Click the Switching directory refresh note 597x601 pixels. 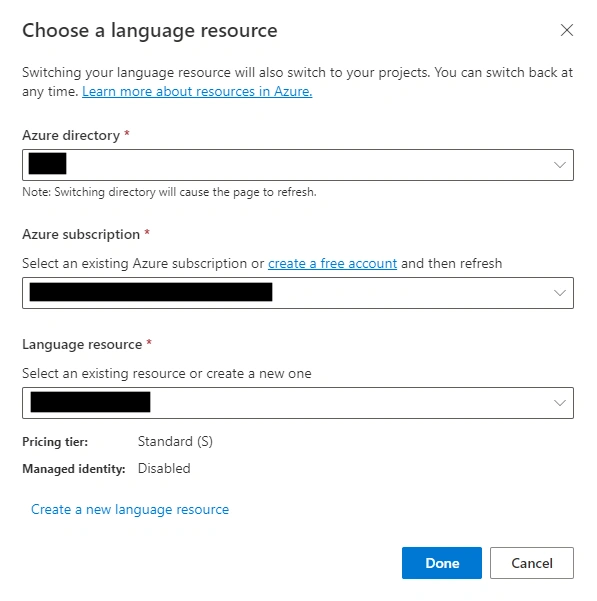[x=169, y=192]
